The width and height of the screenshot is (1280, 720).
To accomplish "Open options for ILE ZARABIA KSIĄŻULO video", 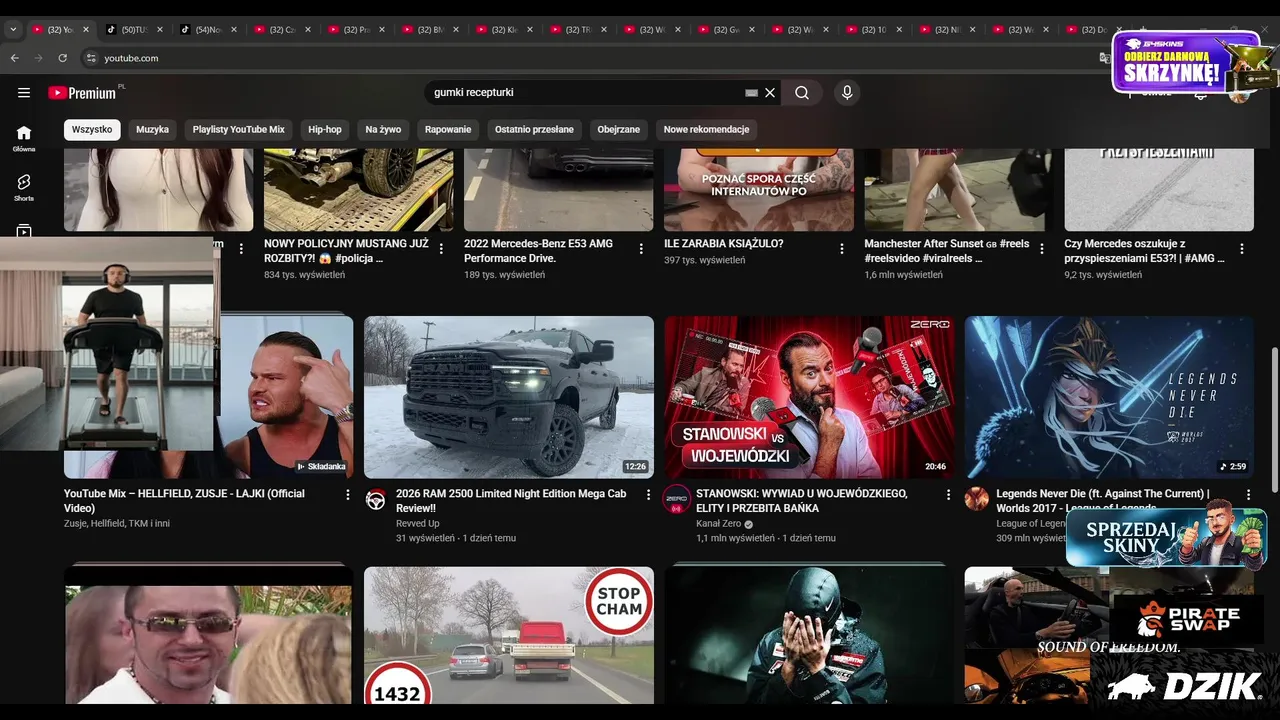I will pos(841,249).
